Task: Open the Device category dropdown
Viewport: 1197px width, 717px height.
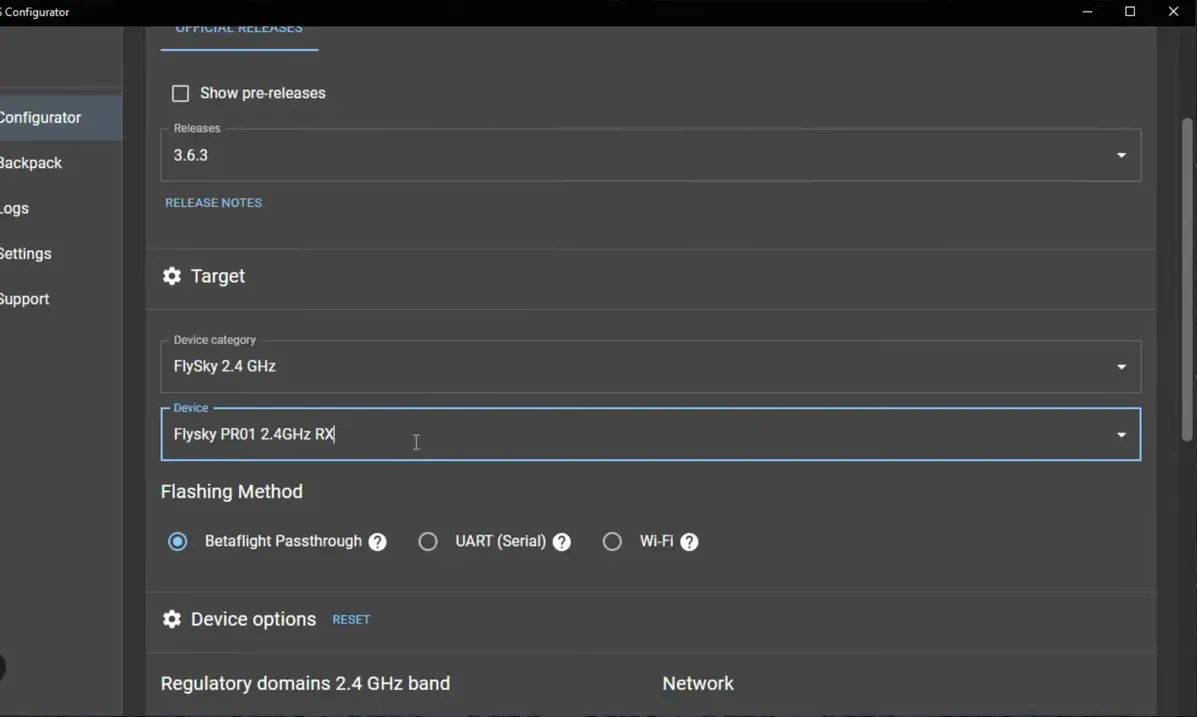Action: click(x=1121, y=366)
